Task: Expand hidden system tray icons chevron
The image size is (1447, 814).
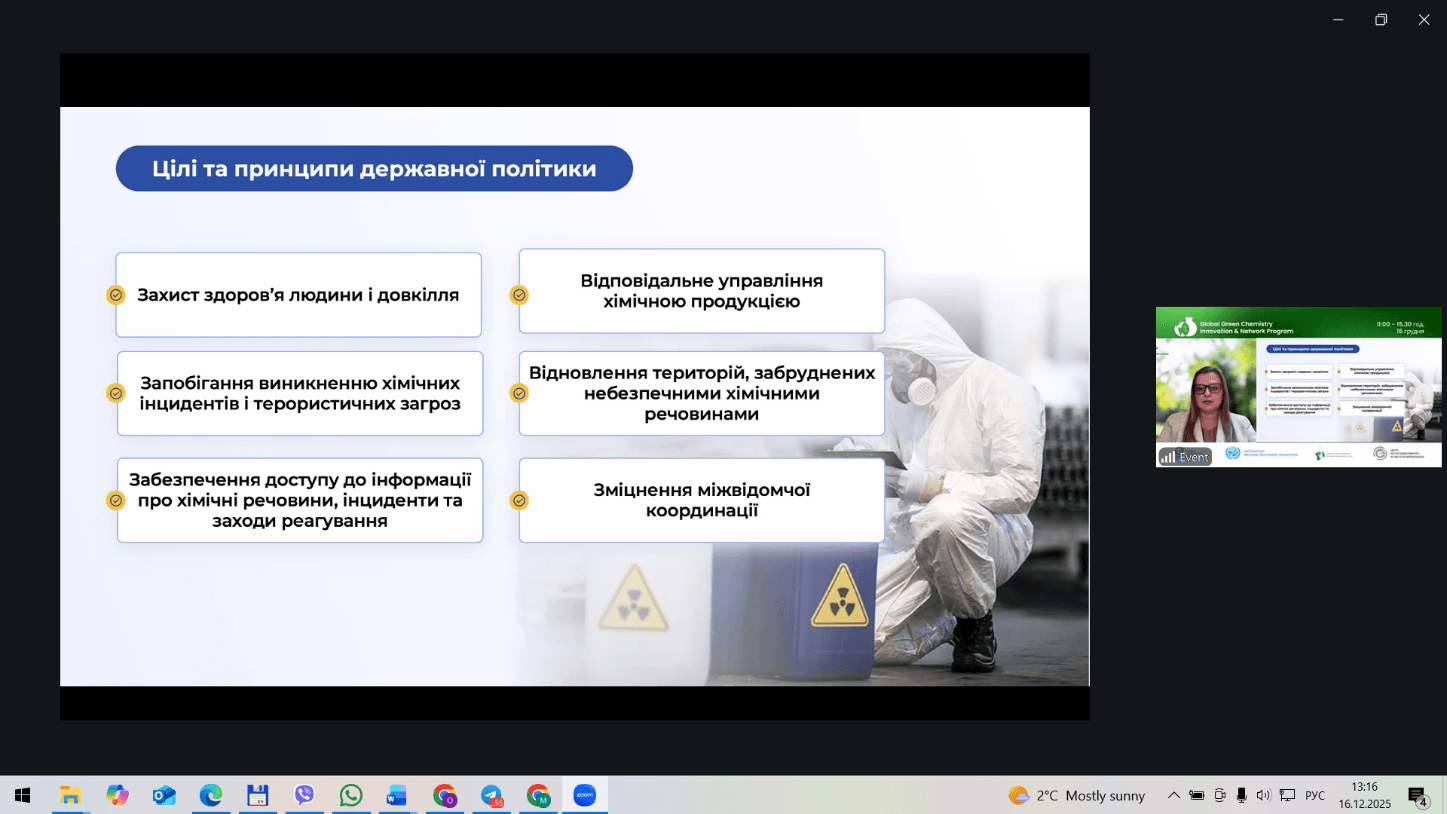Action: pos(1174,796)
